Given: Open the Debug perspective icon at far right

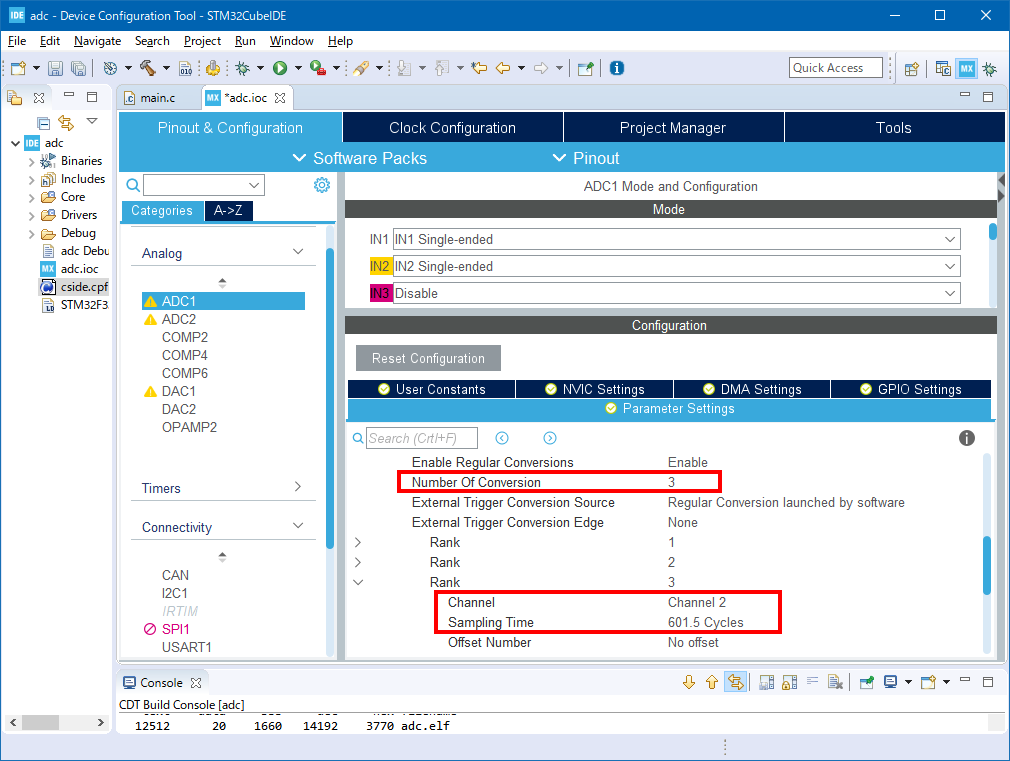Looking at the screenshot, I should click(990, 68).
